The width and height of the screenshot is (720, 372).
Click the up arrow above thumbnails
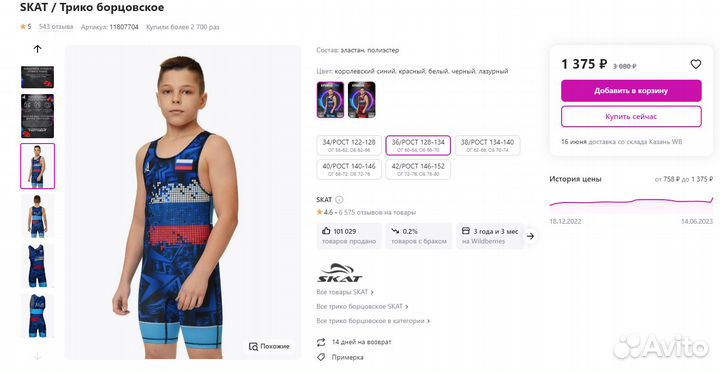[38, 49]
